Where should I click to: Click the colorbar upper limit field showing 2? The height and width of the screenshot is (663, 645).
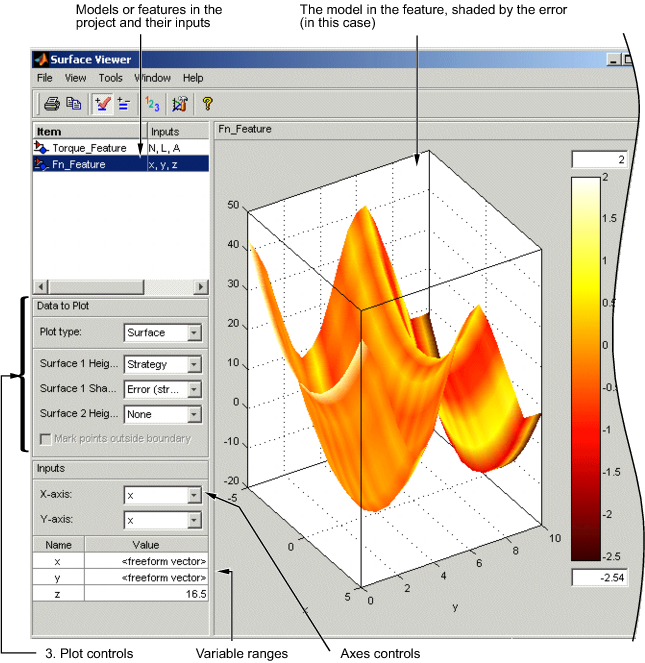point(600,159)
